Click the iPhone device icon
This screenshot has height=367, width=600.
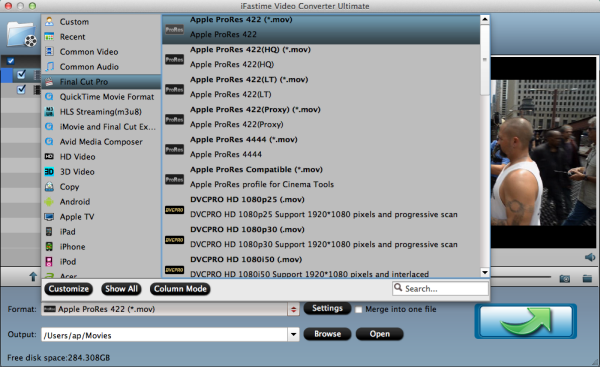[x=49, y=246]
